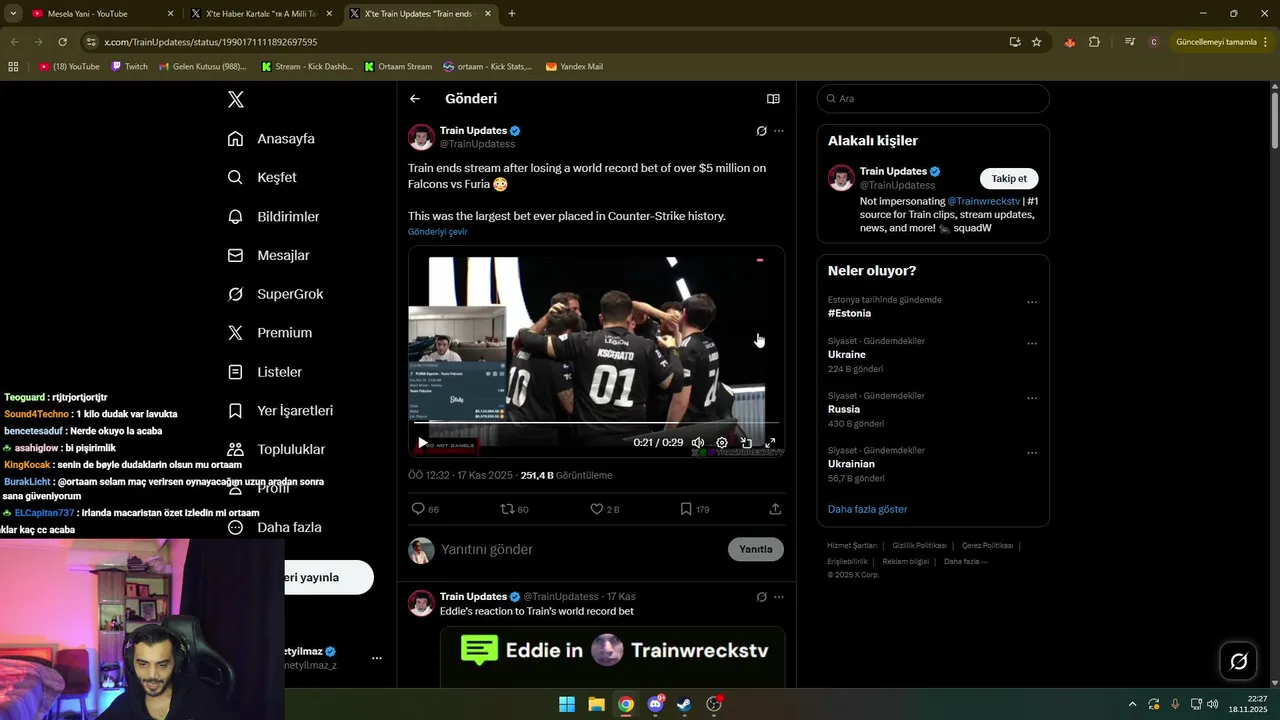Open File Explorer from the taskbar
This screenshot has height=720, width=1280.
(596, 704)
